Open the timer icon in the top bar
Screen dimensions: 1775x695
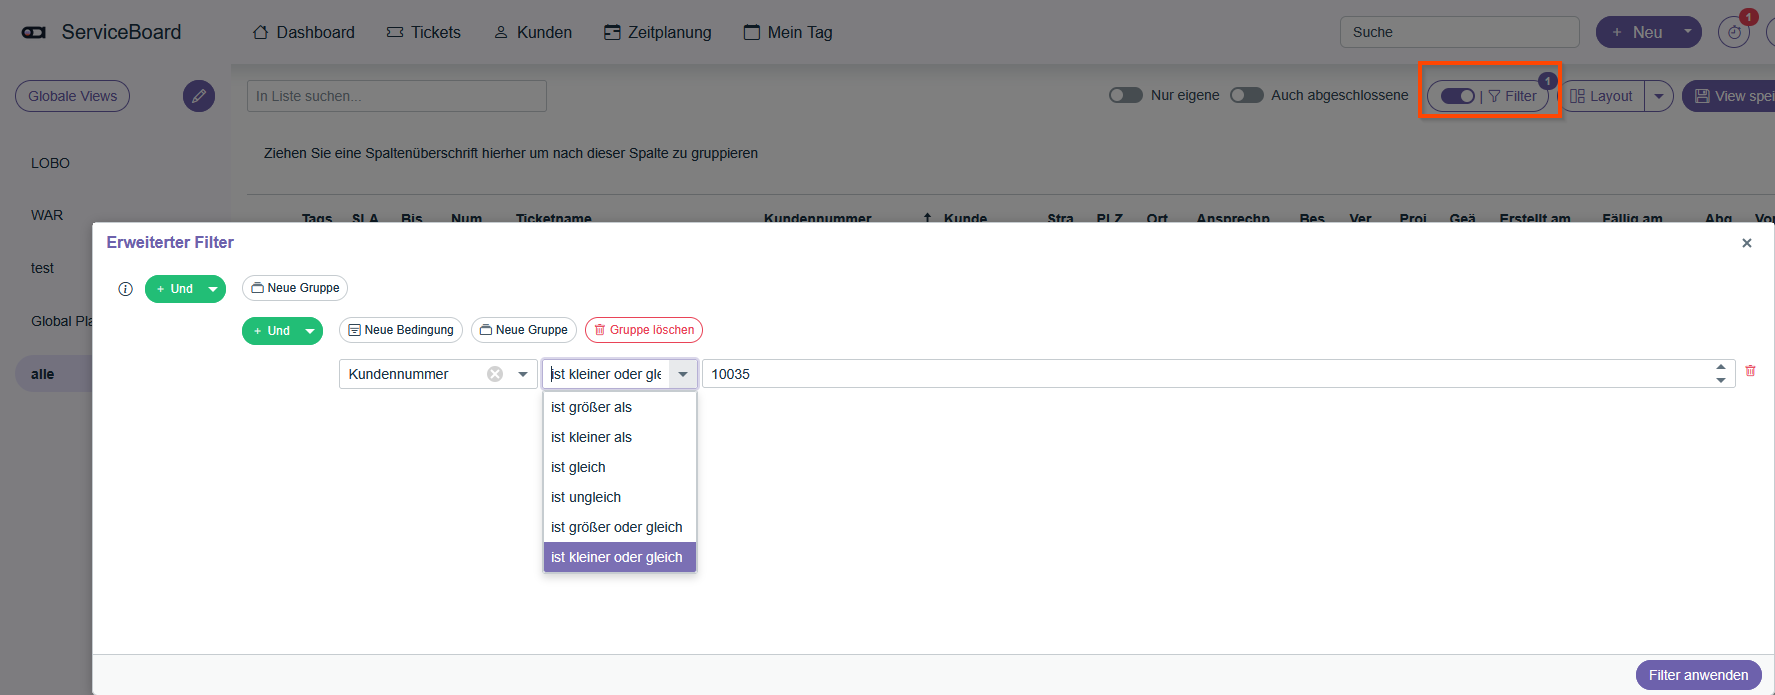pyautogui.click(x=1734, y=32)
